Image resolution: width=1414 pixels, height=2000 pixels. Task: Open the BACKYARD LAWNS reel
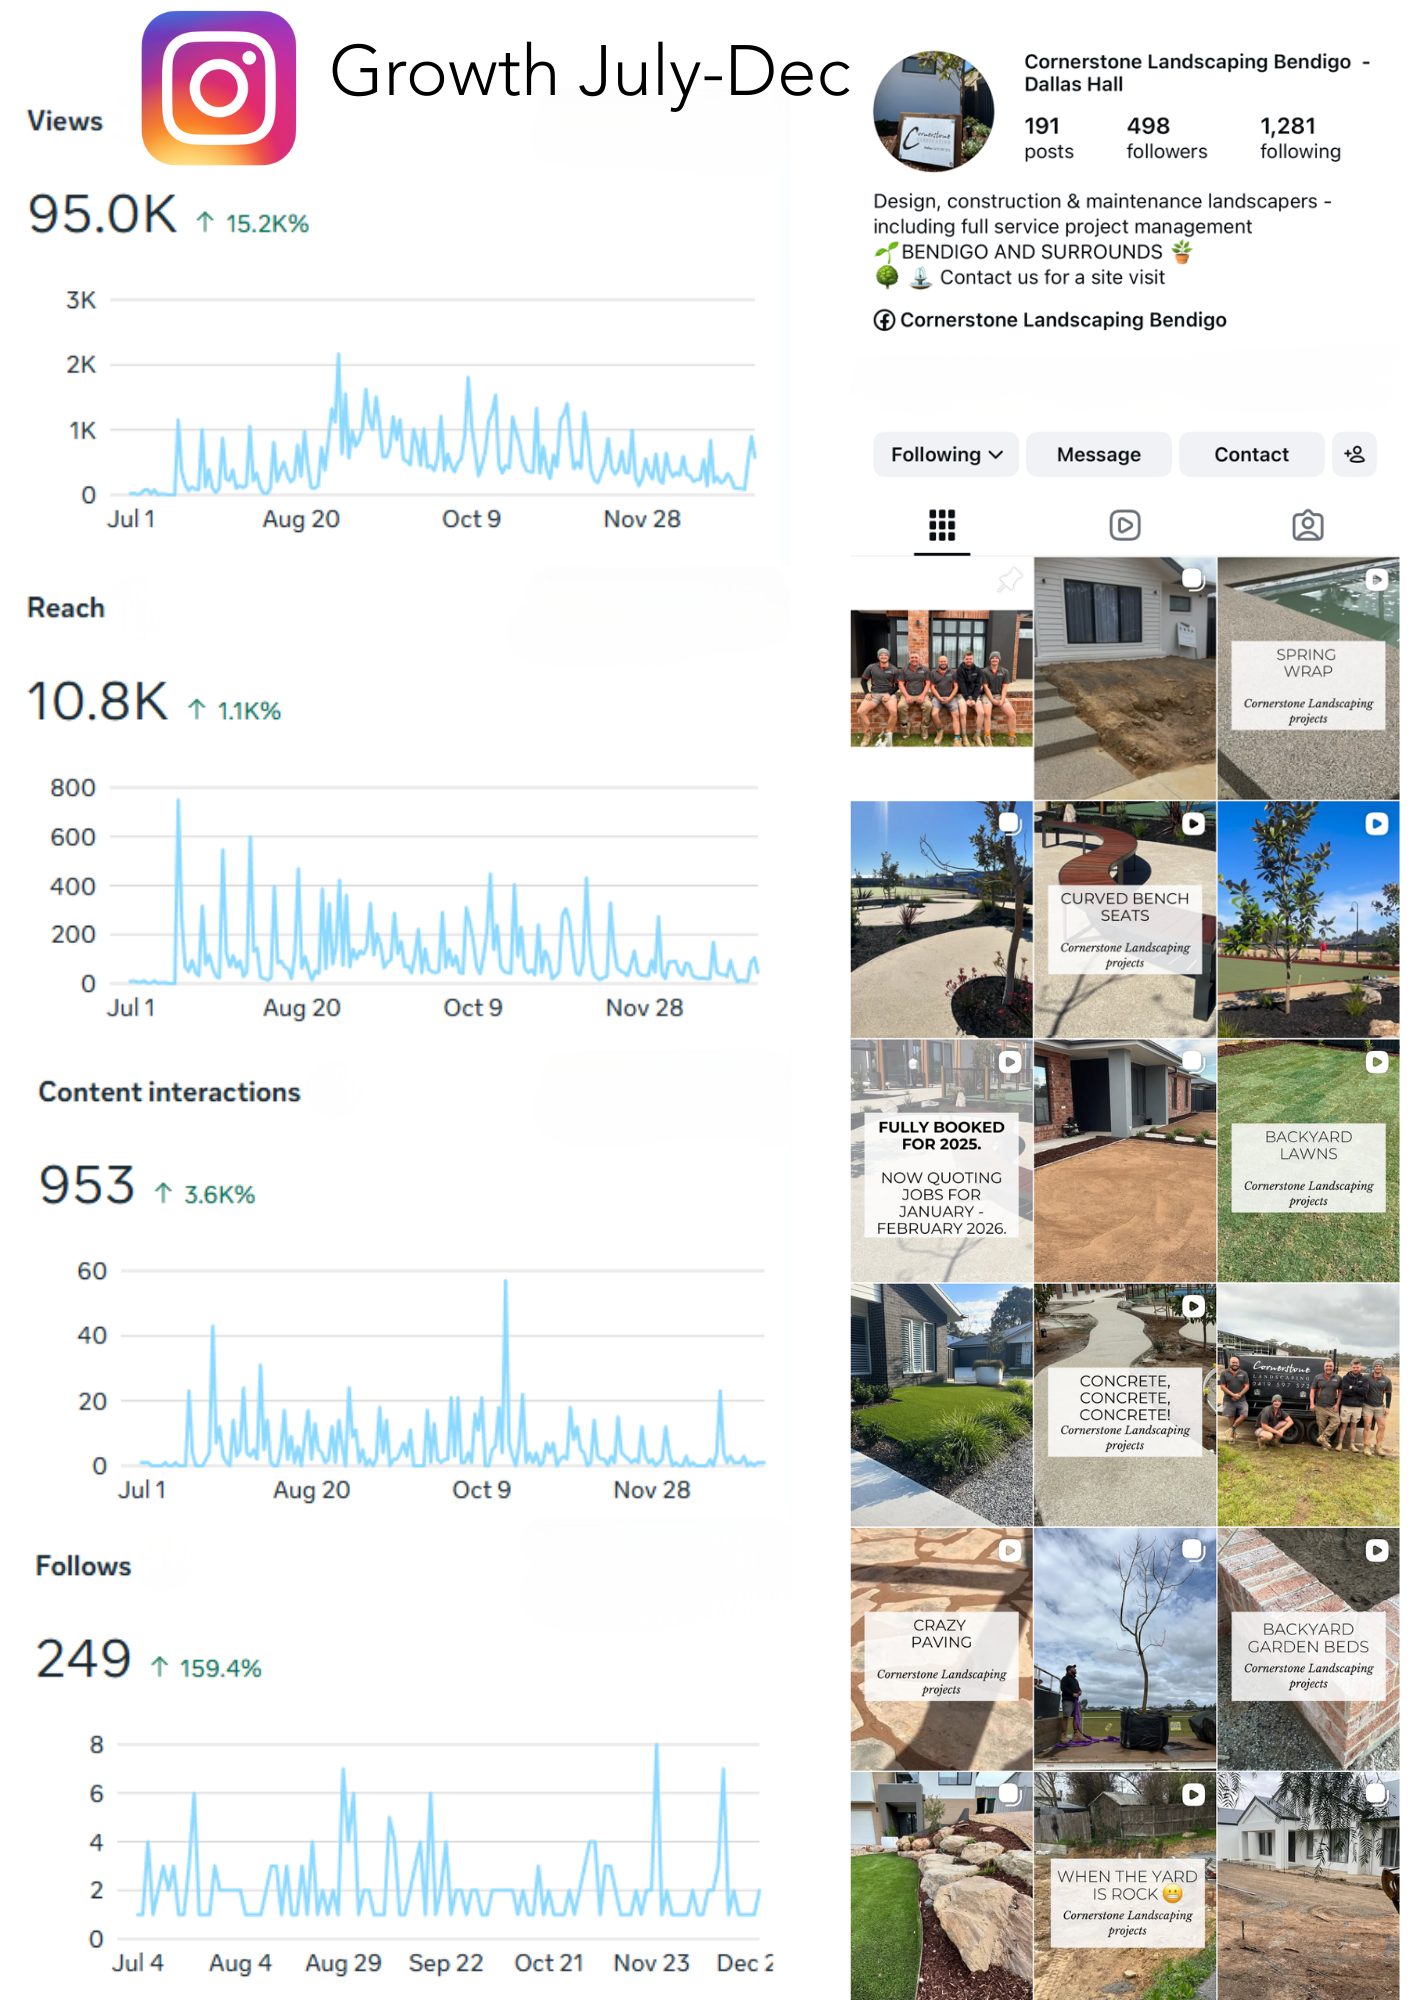[1308, 1161]
